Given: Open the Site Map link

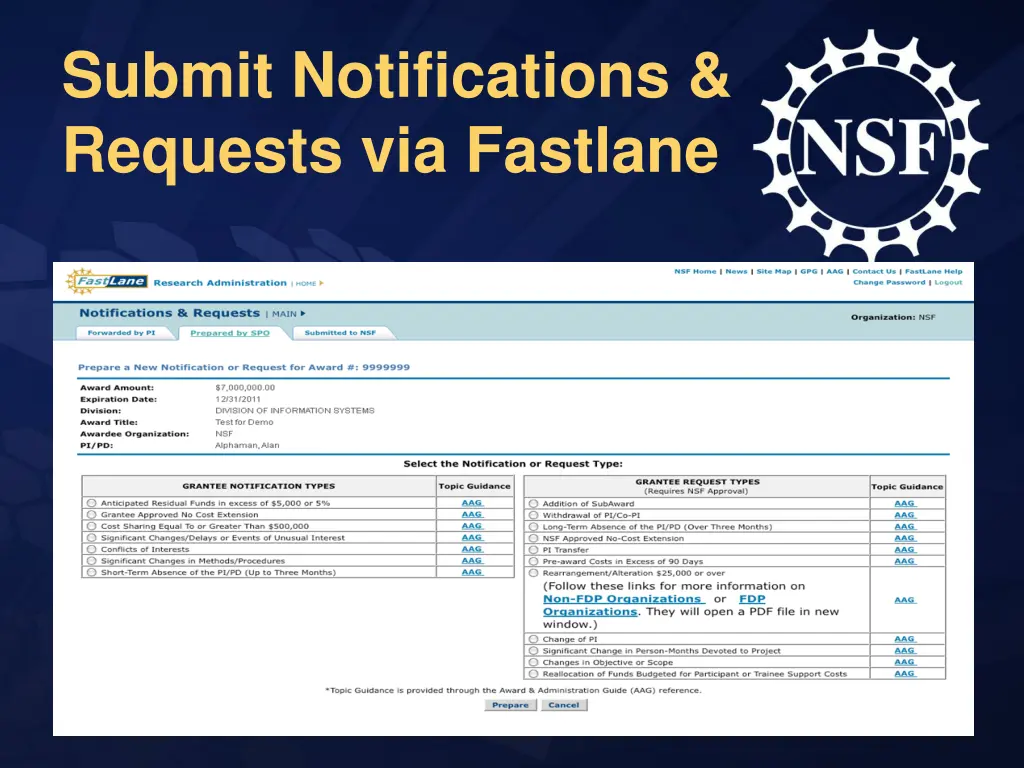Looking at the screenshot, I should click(x=774, y=272).
